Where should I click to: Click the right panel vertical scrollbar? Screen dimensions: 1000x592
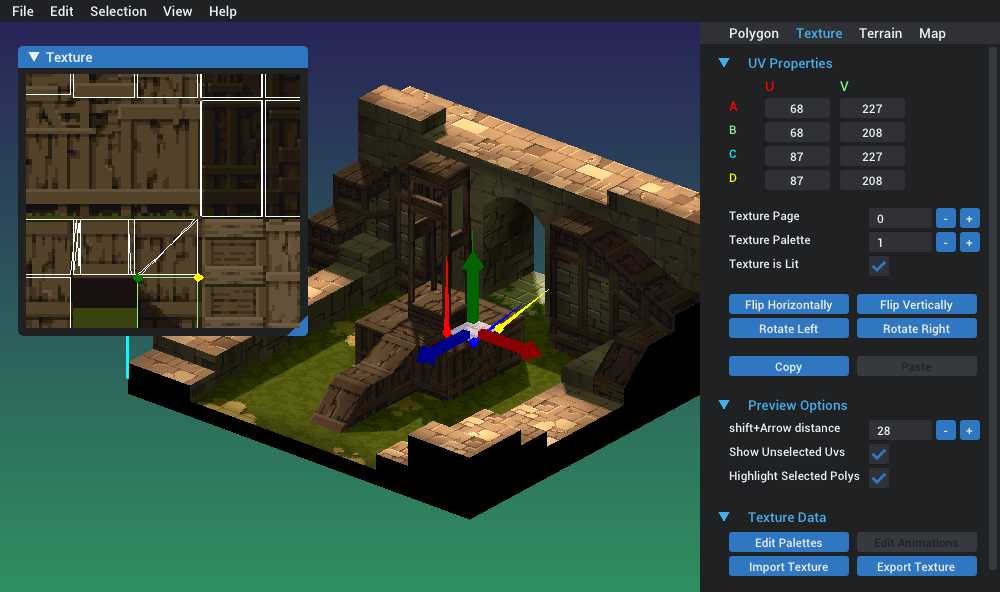992,306
